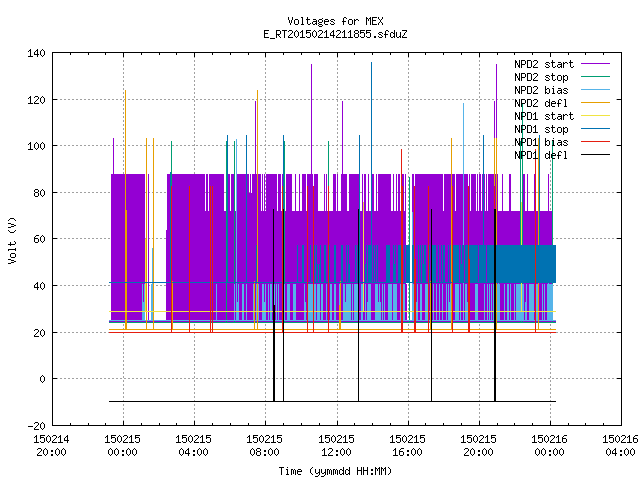Click the y-axis tick label 140
This screenshot has height=480, width=640.
(x=36, y=53)
